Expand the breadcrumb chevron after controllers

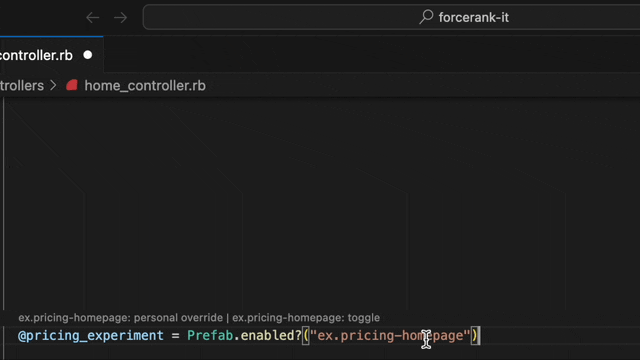(x=53, y=86)
